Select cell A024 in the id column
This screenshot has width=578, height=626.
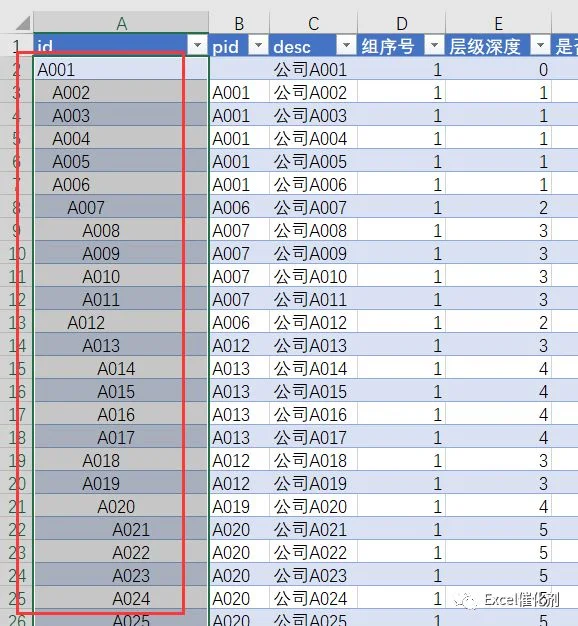tap(121, 598)
